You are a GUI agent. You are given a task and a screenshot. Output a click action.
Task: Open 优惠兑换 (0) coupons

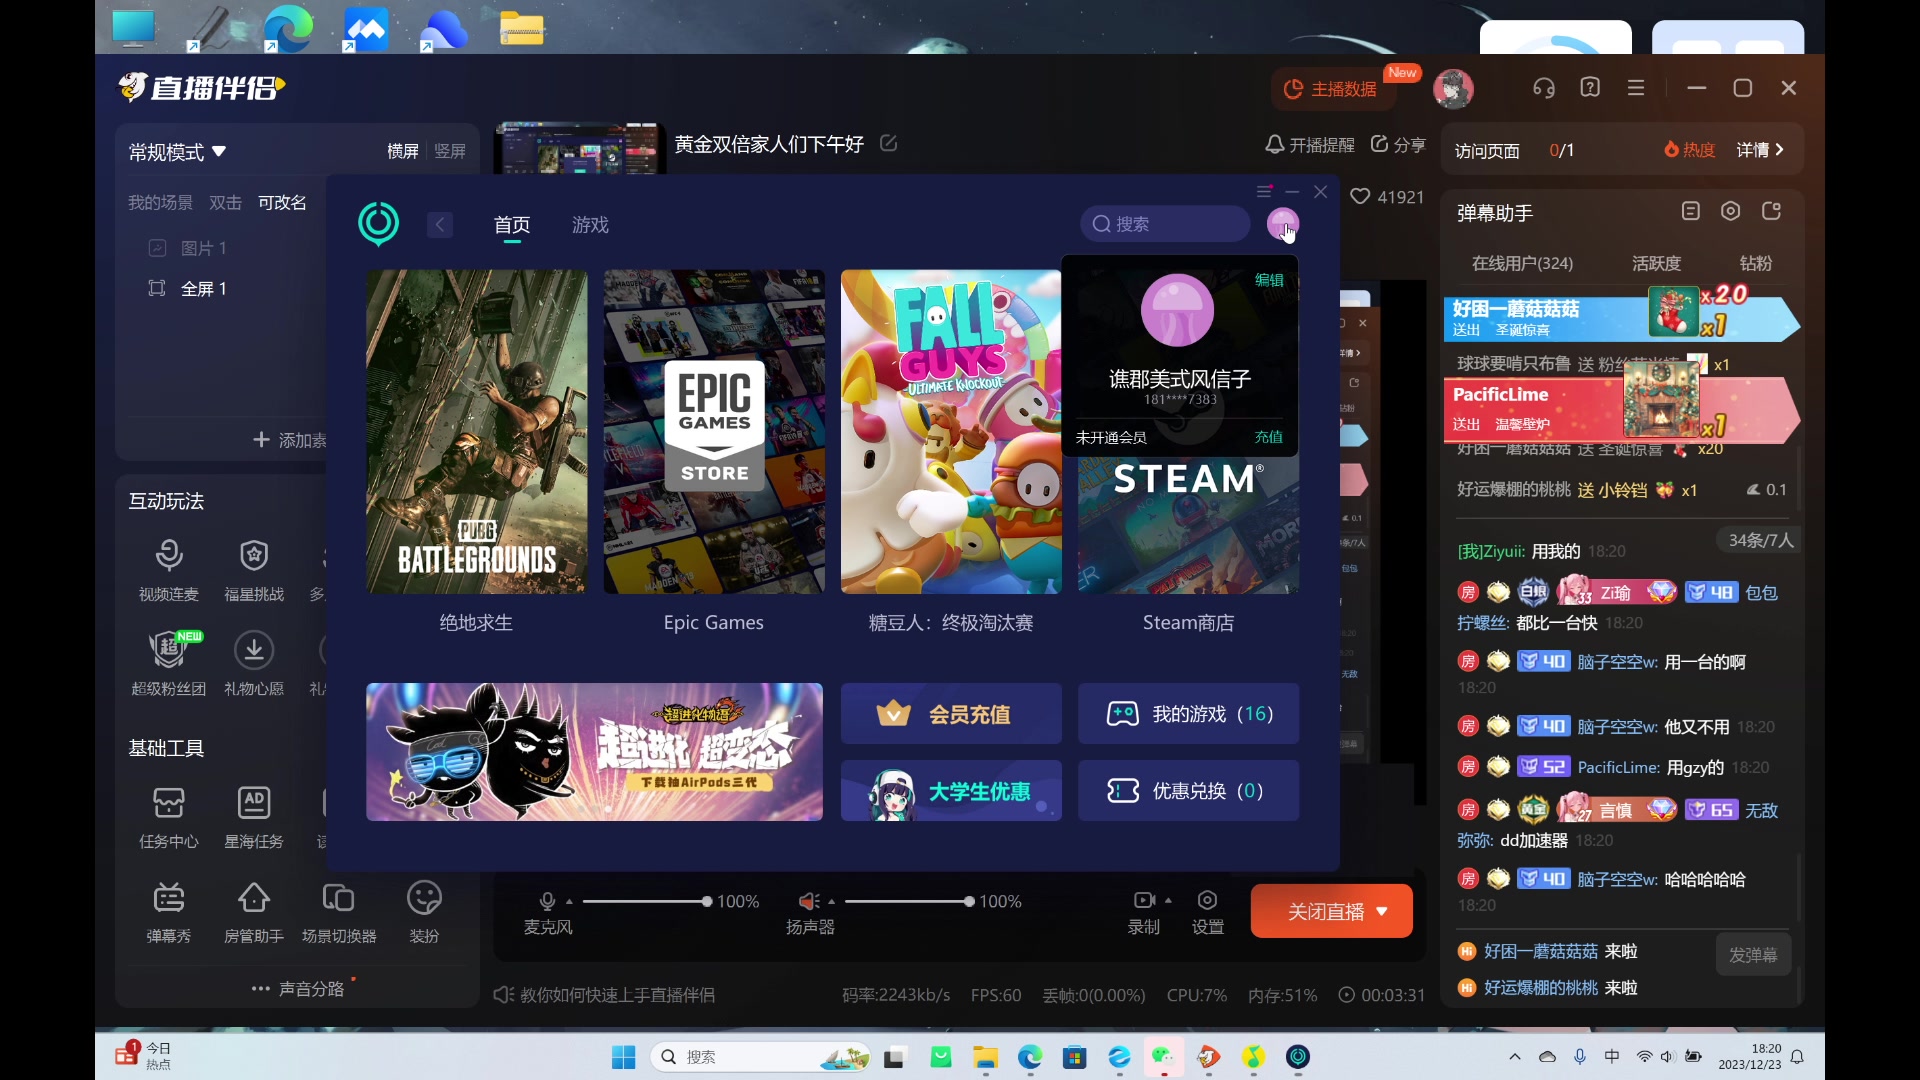[x=1189, y=791]
